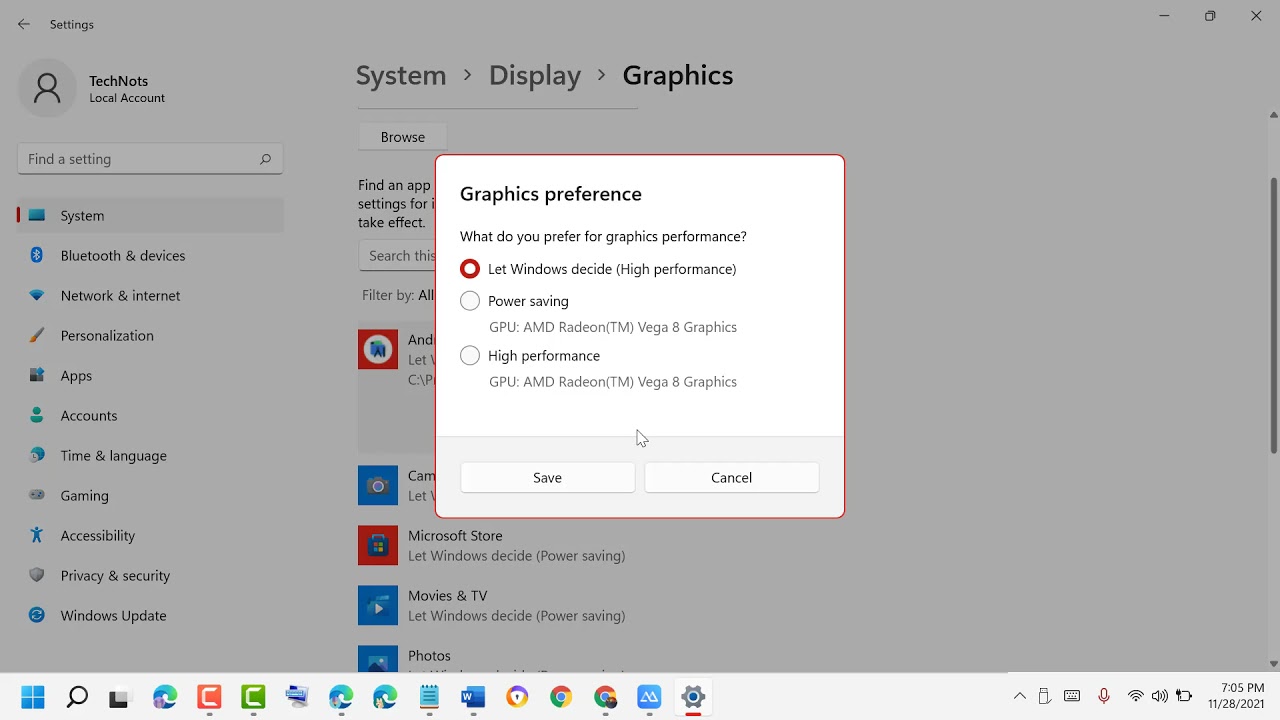The height and width of the screenshot is (720, 1280).
Task: Cancel the Graphics preference dialog
Action: point(731,478)
